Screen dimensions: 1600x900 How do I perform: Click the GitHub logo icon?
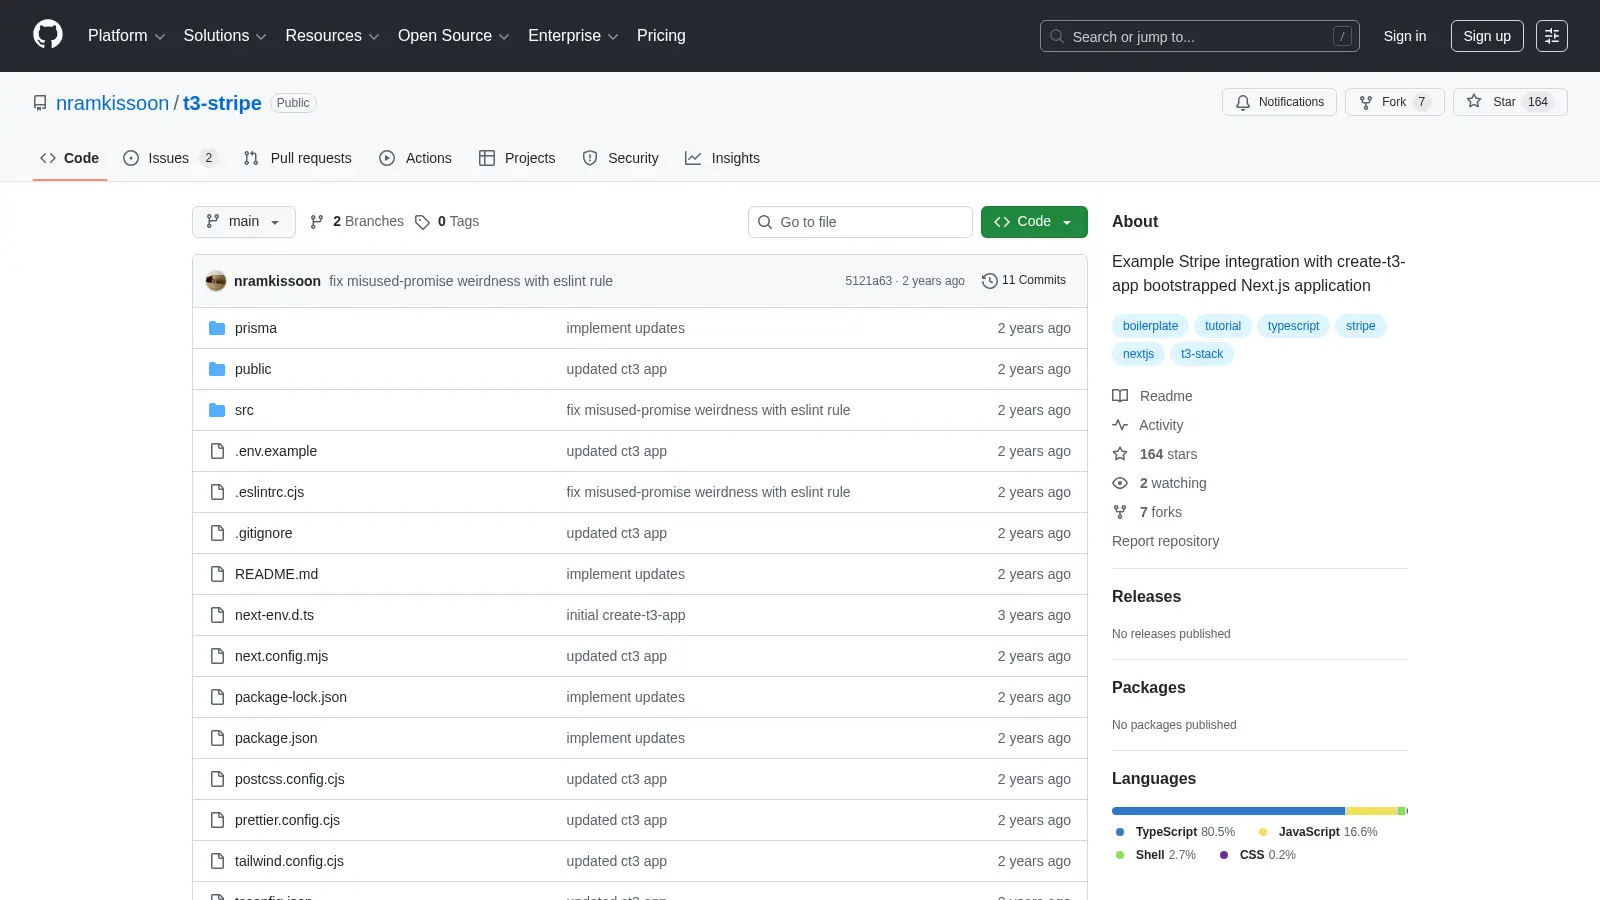click(x=48, y=35)
